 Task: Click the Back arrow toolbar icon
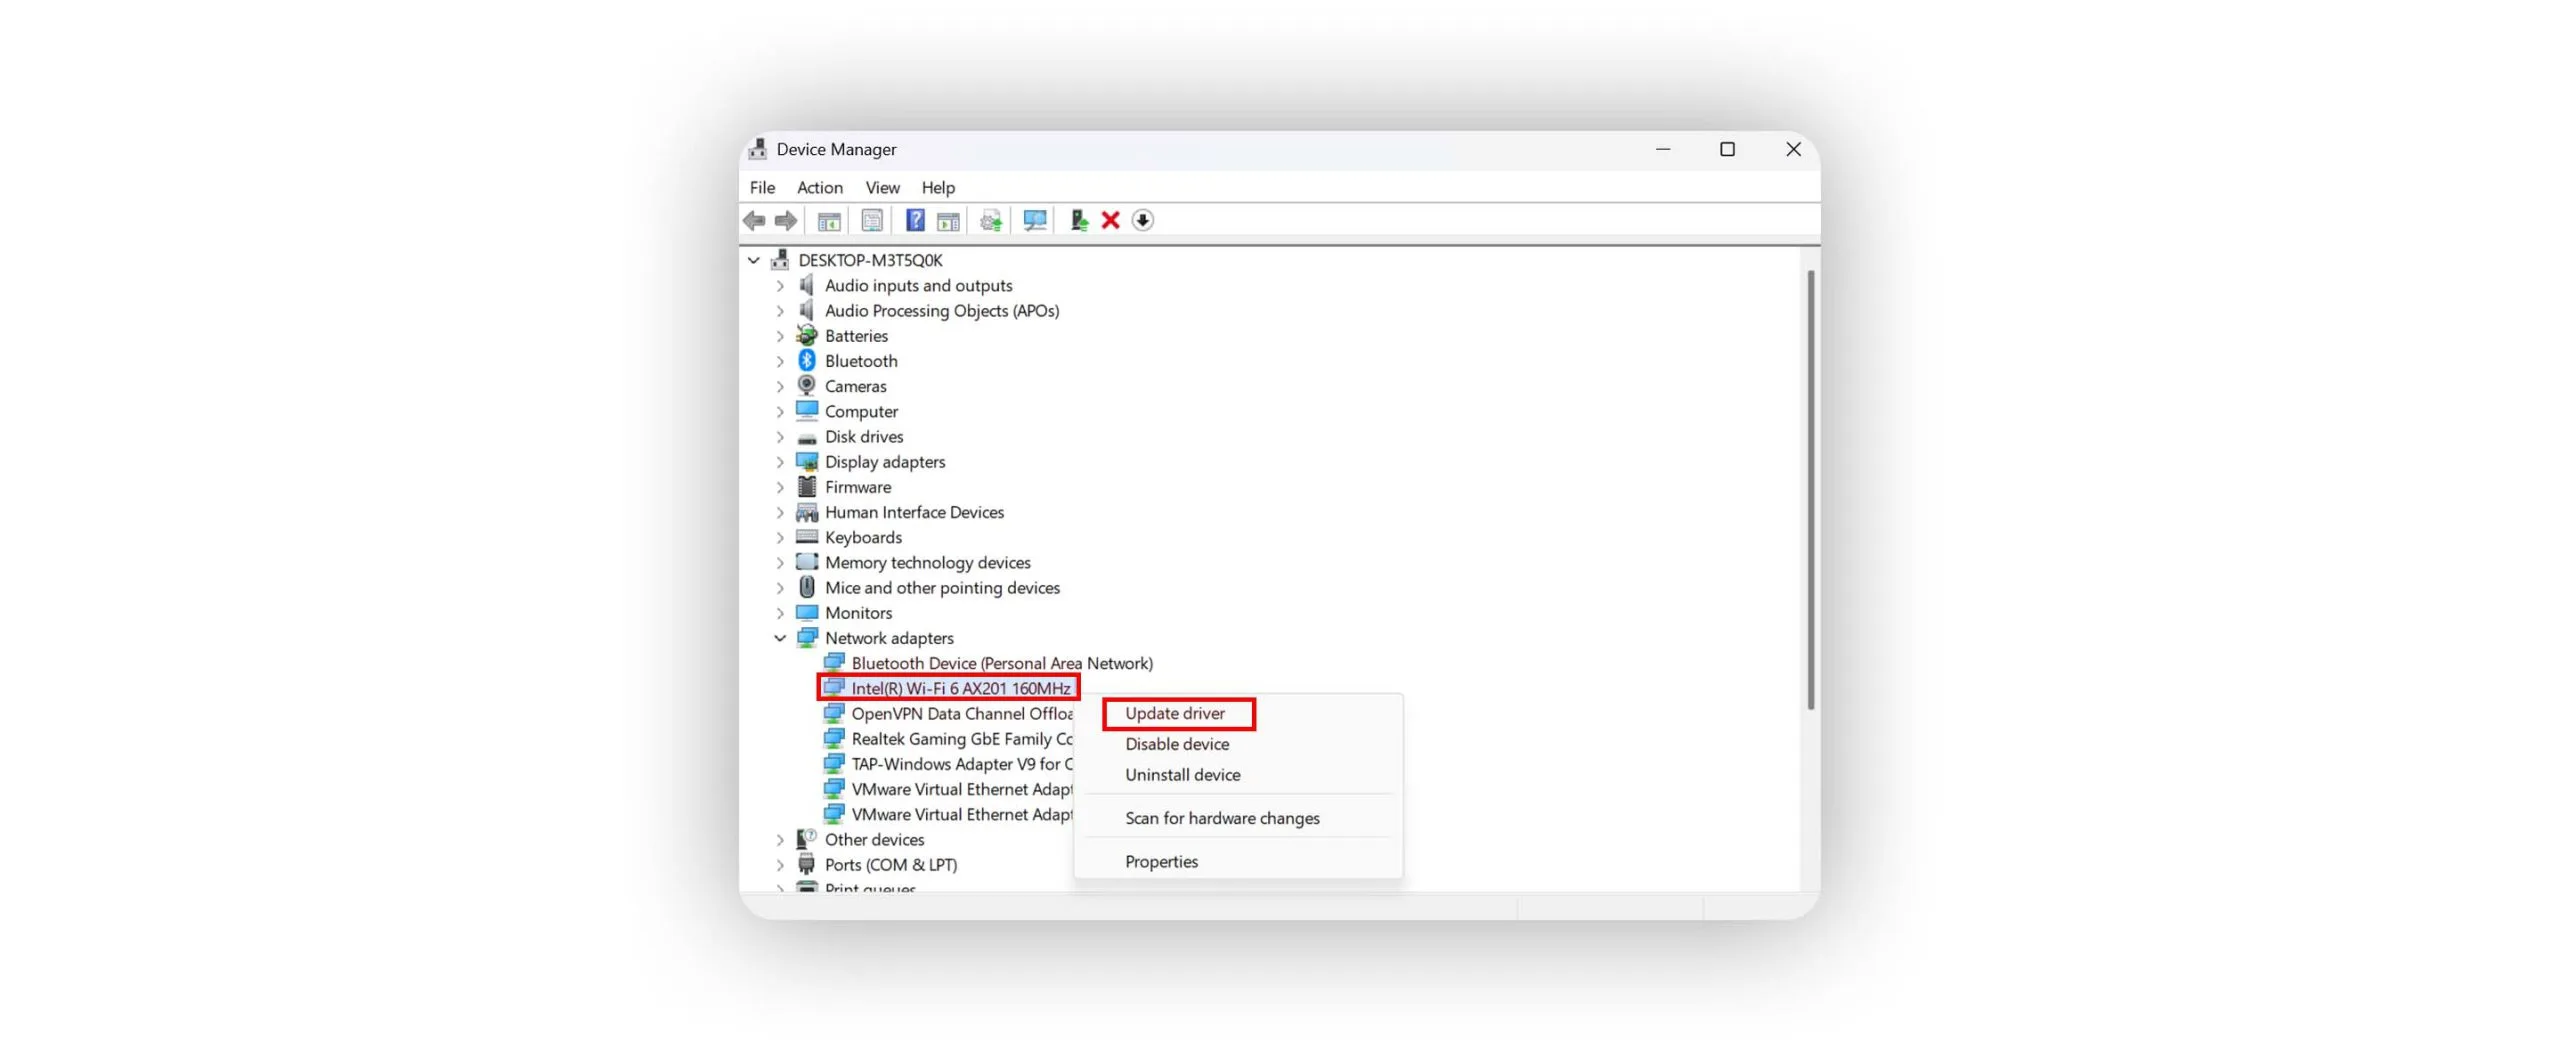[x=754, y=220]
